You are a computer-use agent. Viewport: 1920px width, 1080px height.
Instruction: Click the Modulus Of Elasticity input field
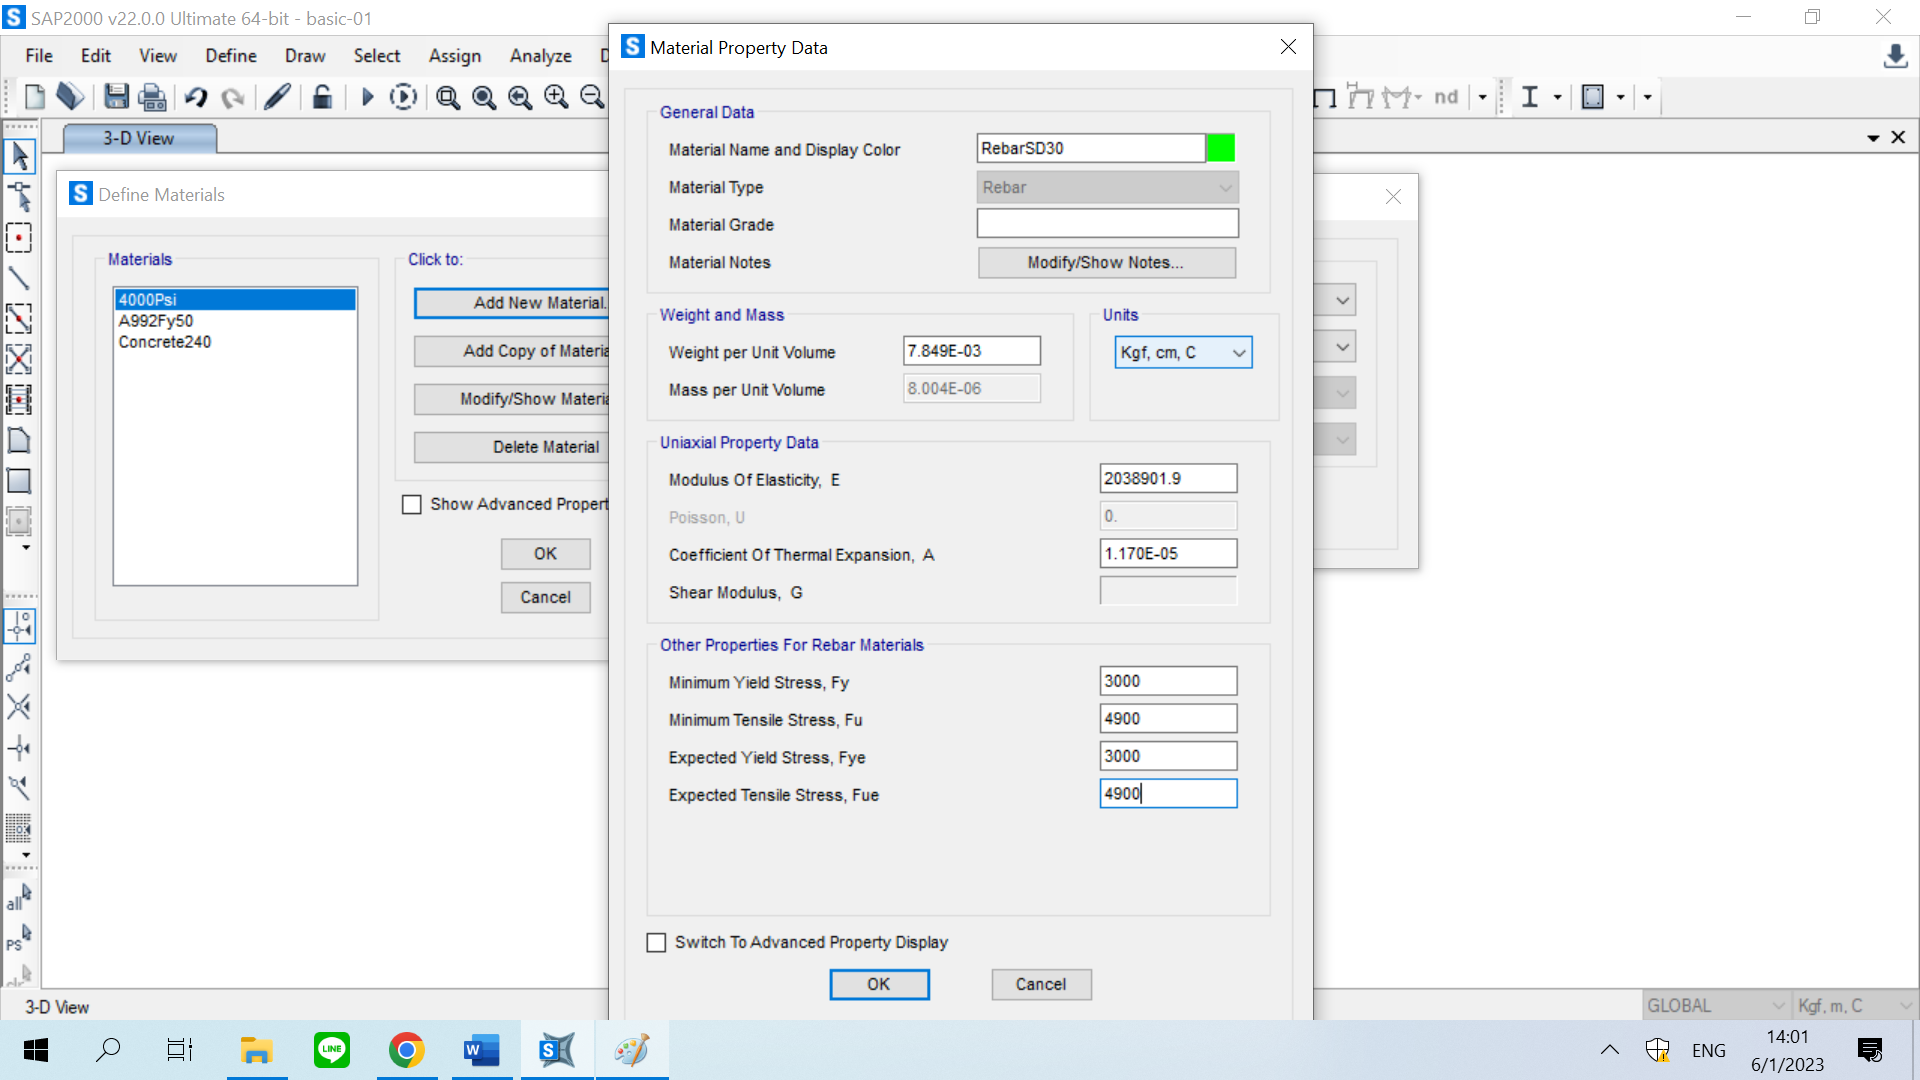(1167, 479)
